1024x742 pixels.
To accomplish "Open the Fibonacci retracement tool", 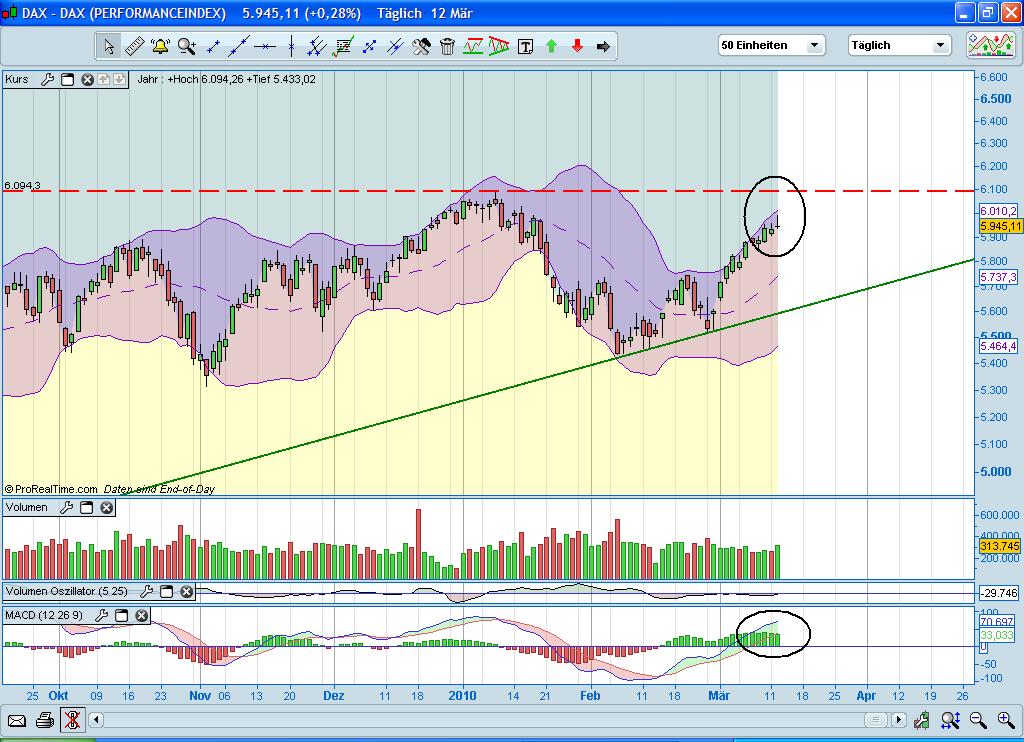I will click(343, 46).
